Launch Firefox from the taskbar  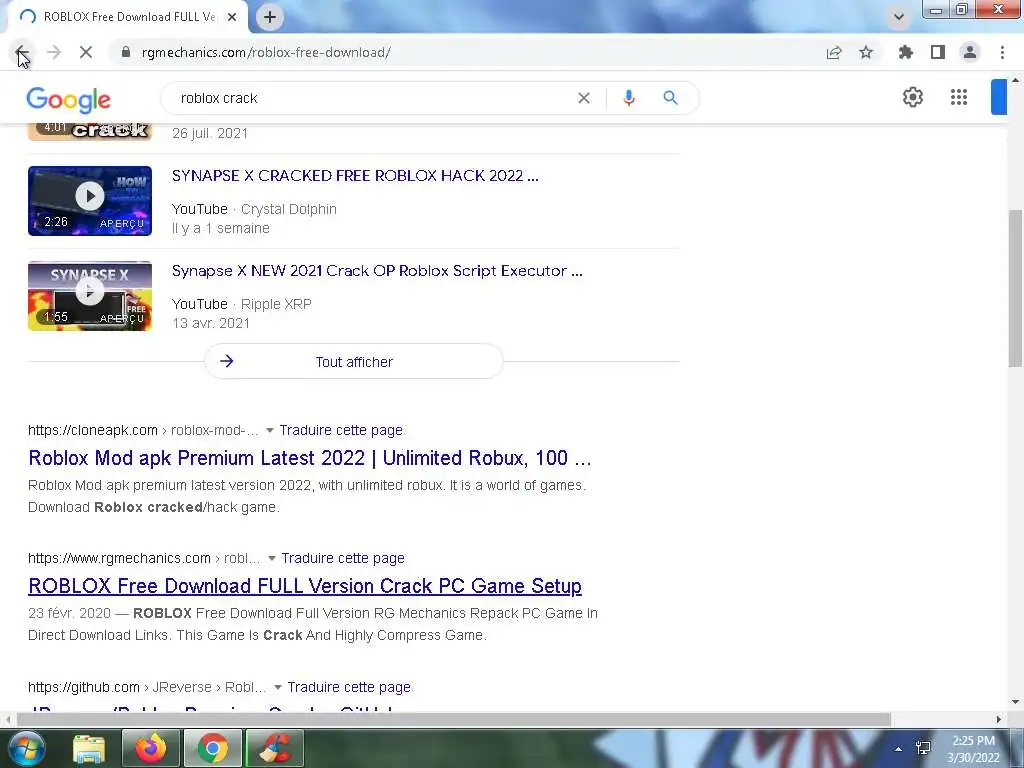coord(150,748)
